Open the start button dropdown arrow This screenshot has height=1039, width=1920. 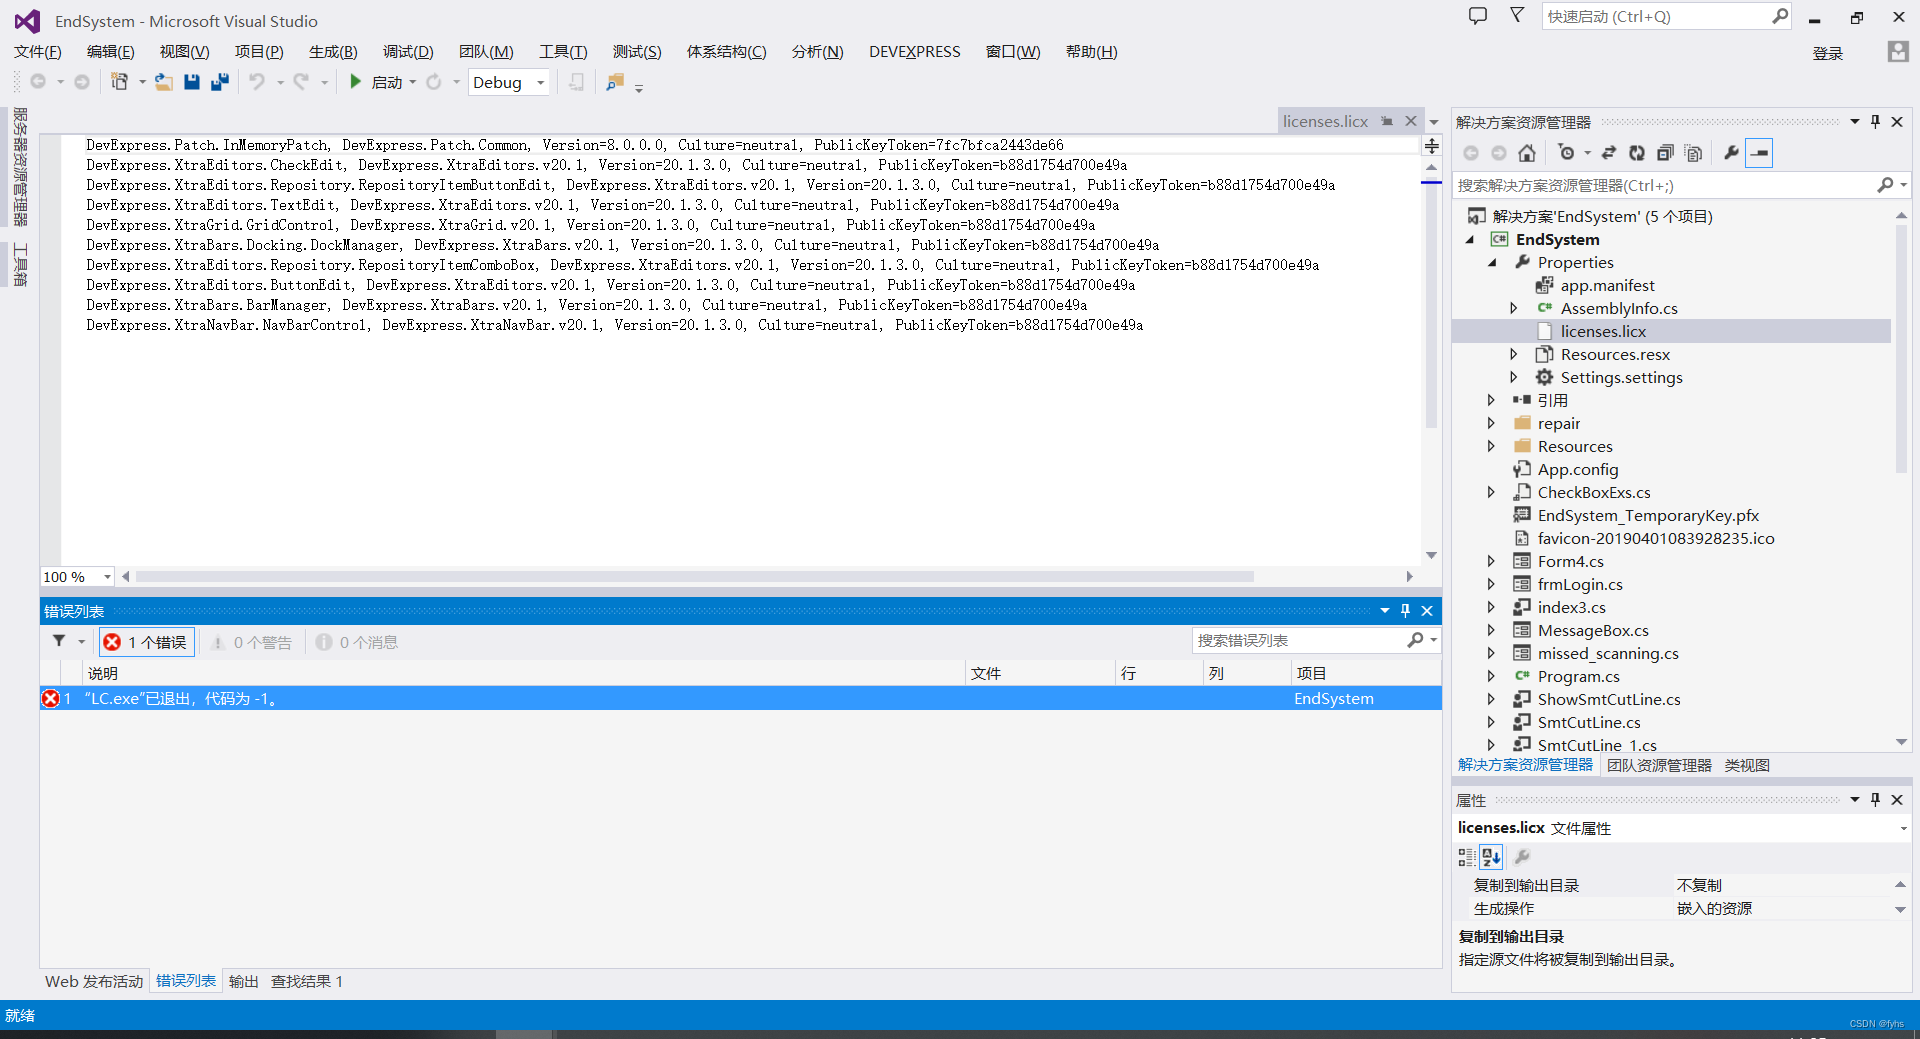pyautogui.click(x=413, y=82)
